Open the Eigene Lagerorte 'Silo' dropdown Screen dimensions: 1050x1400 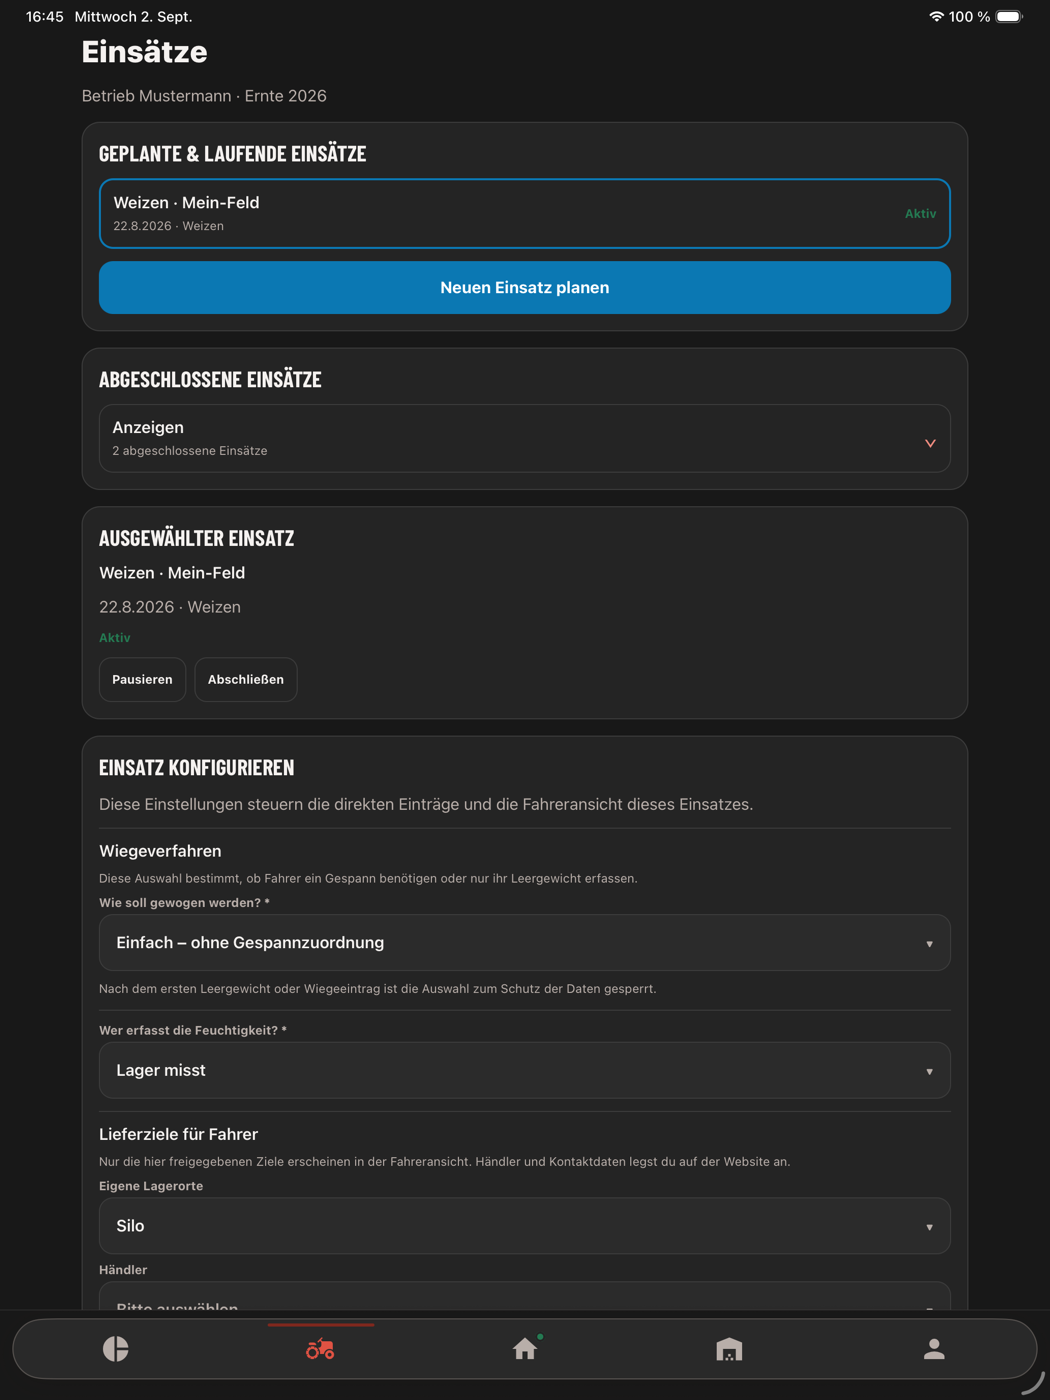click(525, 1226)
